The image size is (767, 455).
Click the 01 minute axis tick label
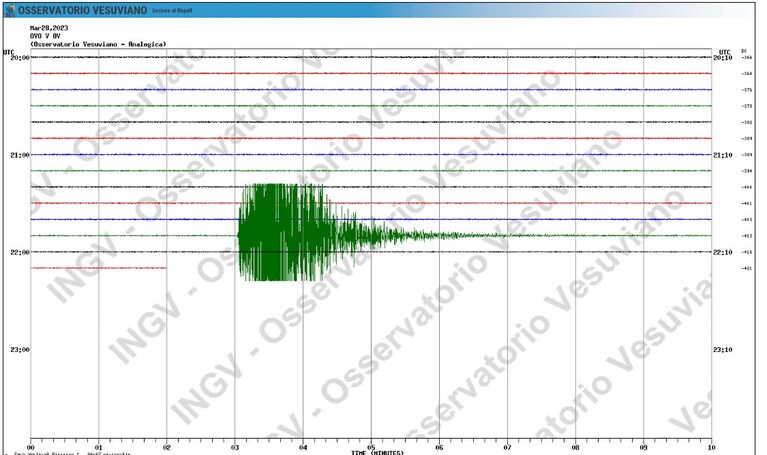coord(99,447)
